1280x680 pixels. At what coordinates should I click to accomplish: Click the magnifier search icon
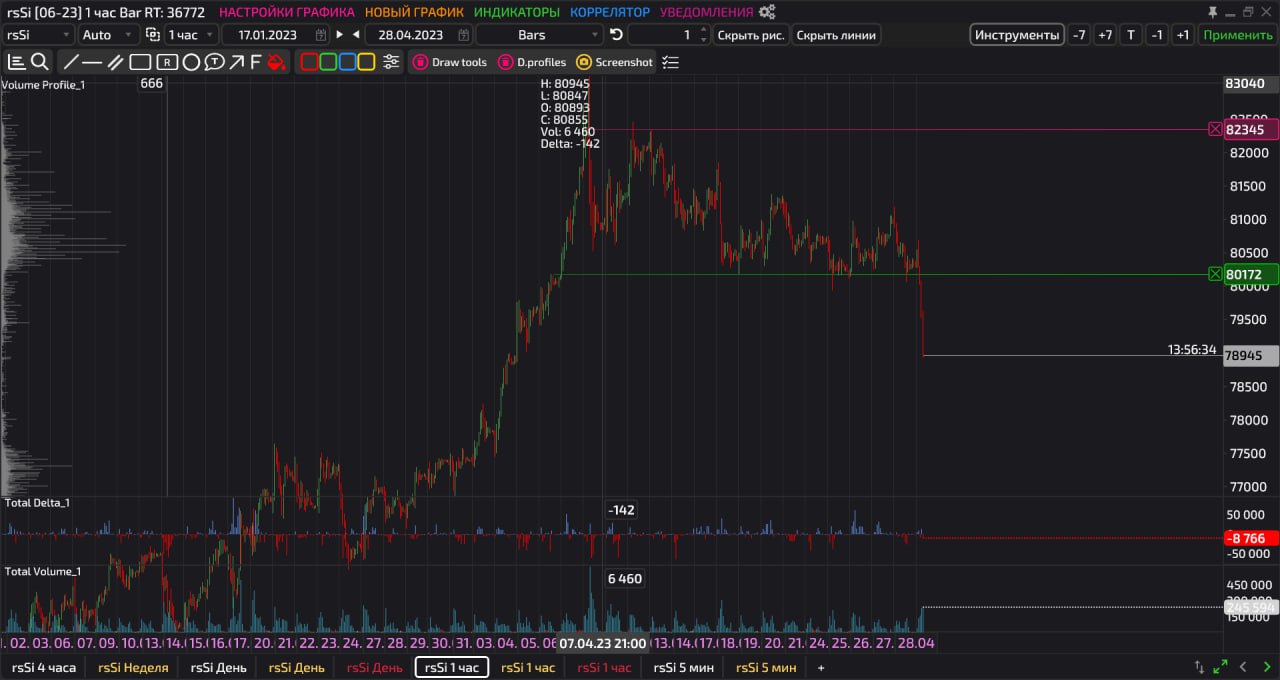click(40, 62)
